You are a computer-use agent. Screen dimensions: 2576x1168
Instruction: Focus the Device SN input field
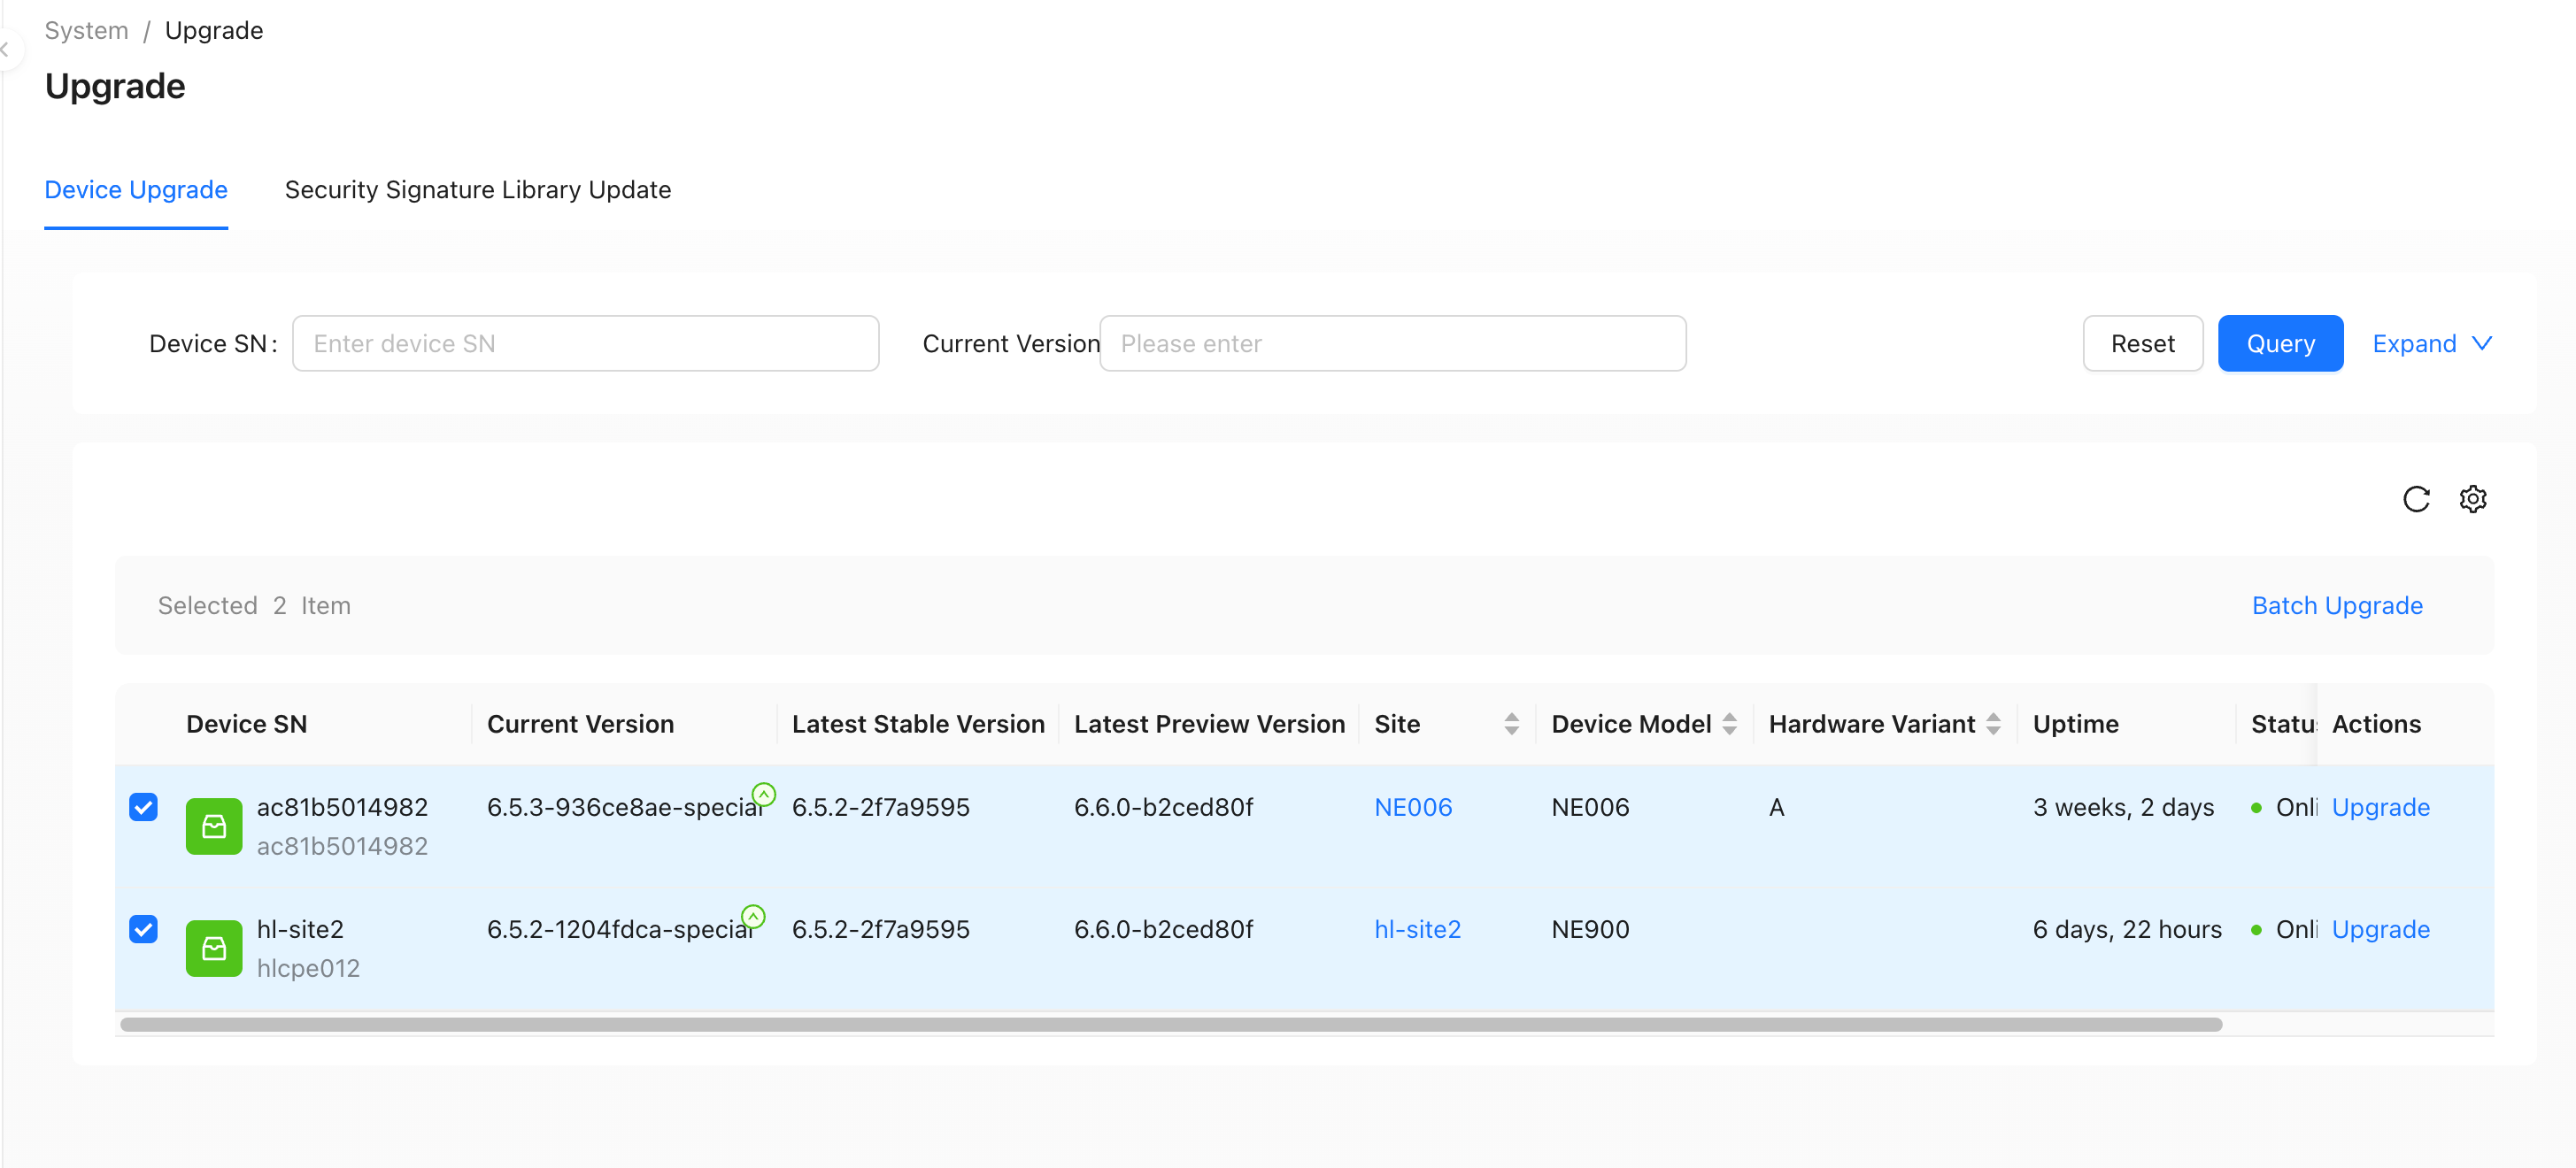pyautogui.click(x=585, y=343)
